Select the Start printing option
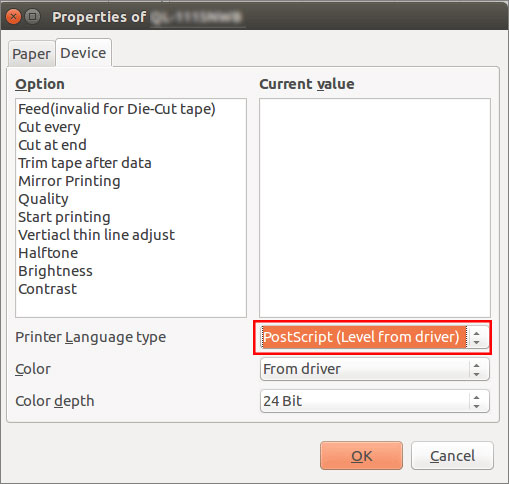 [64, 217]
